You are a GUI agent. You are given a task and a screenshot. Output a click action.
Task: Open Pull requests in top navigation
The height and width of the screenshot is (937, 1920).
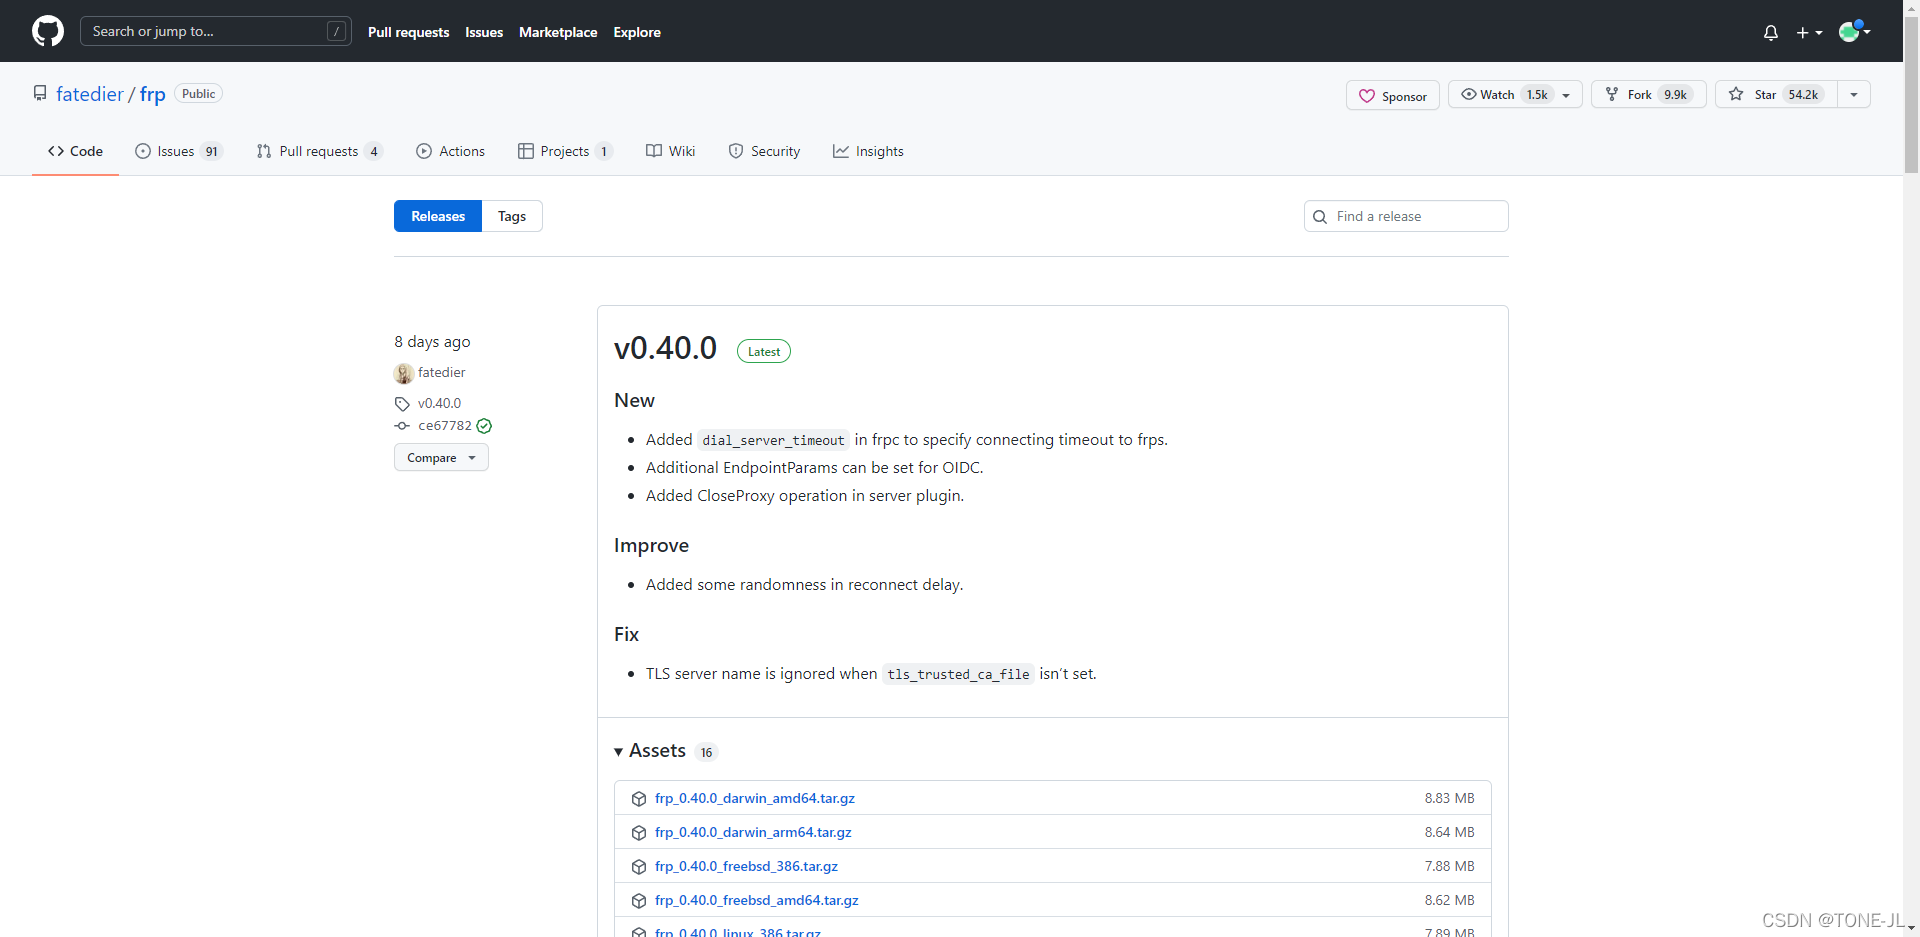(408, 32)
